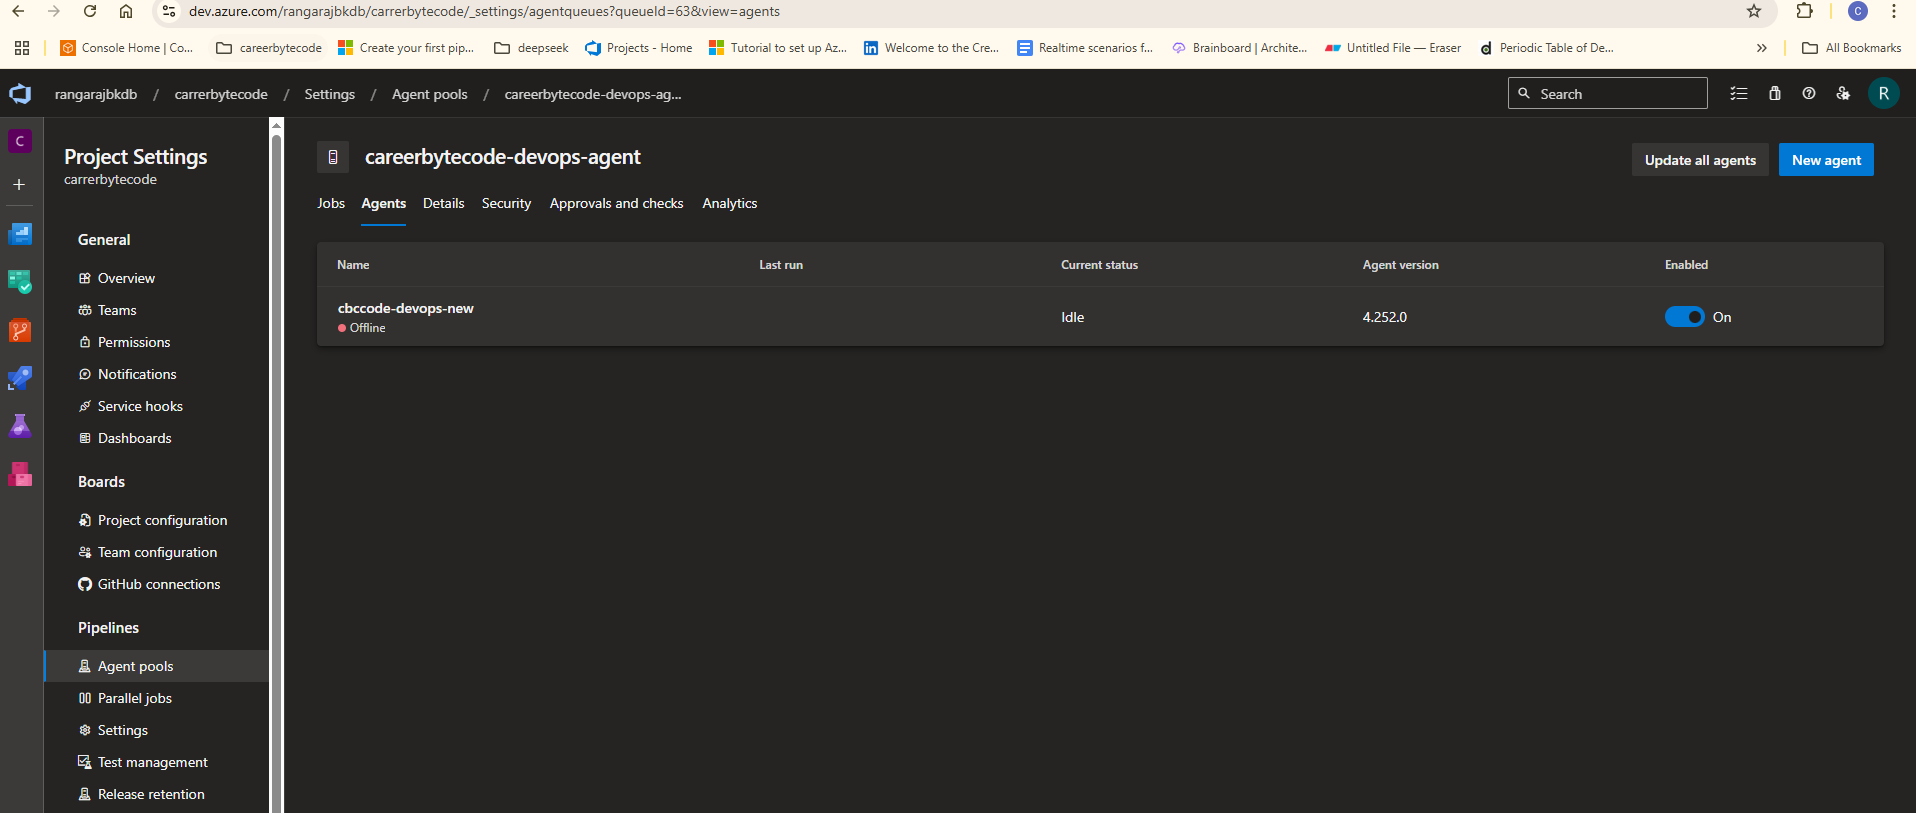Image resolution: width=1916 pixels, height=813 pixels.
Task: Open GitHub connections settings
Action: click(x=157, y=584)
